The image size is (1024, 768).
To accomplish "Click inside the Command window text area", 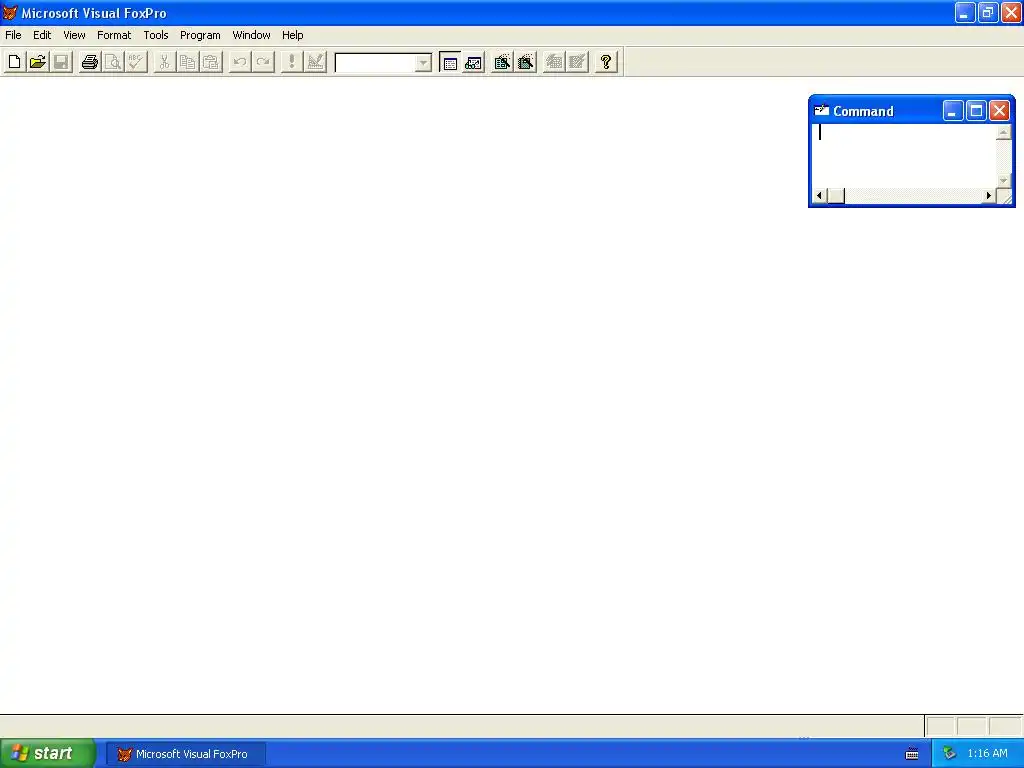I will click(x=904, y=155).
